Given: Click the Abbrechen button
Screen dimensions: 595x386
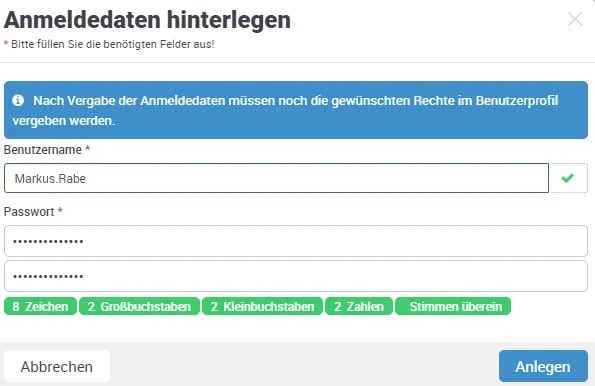Looking at the screenshot, I should (x=57, y=366).
